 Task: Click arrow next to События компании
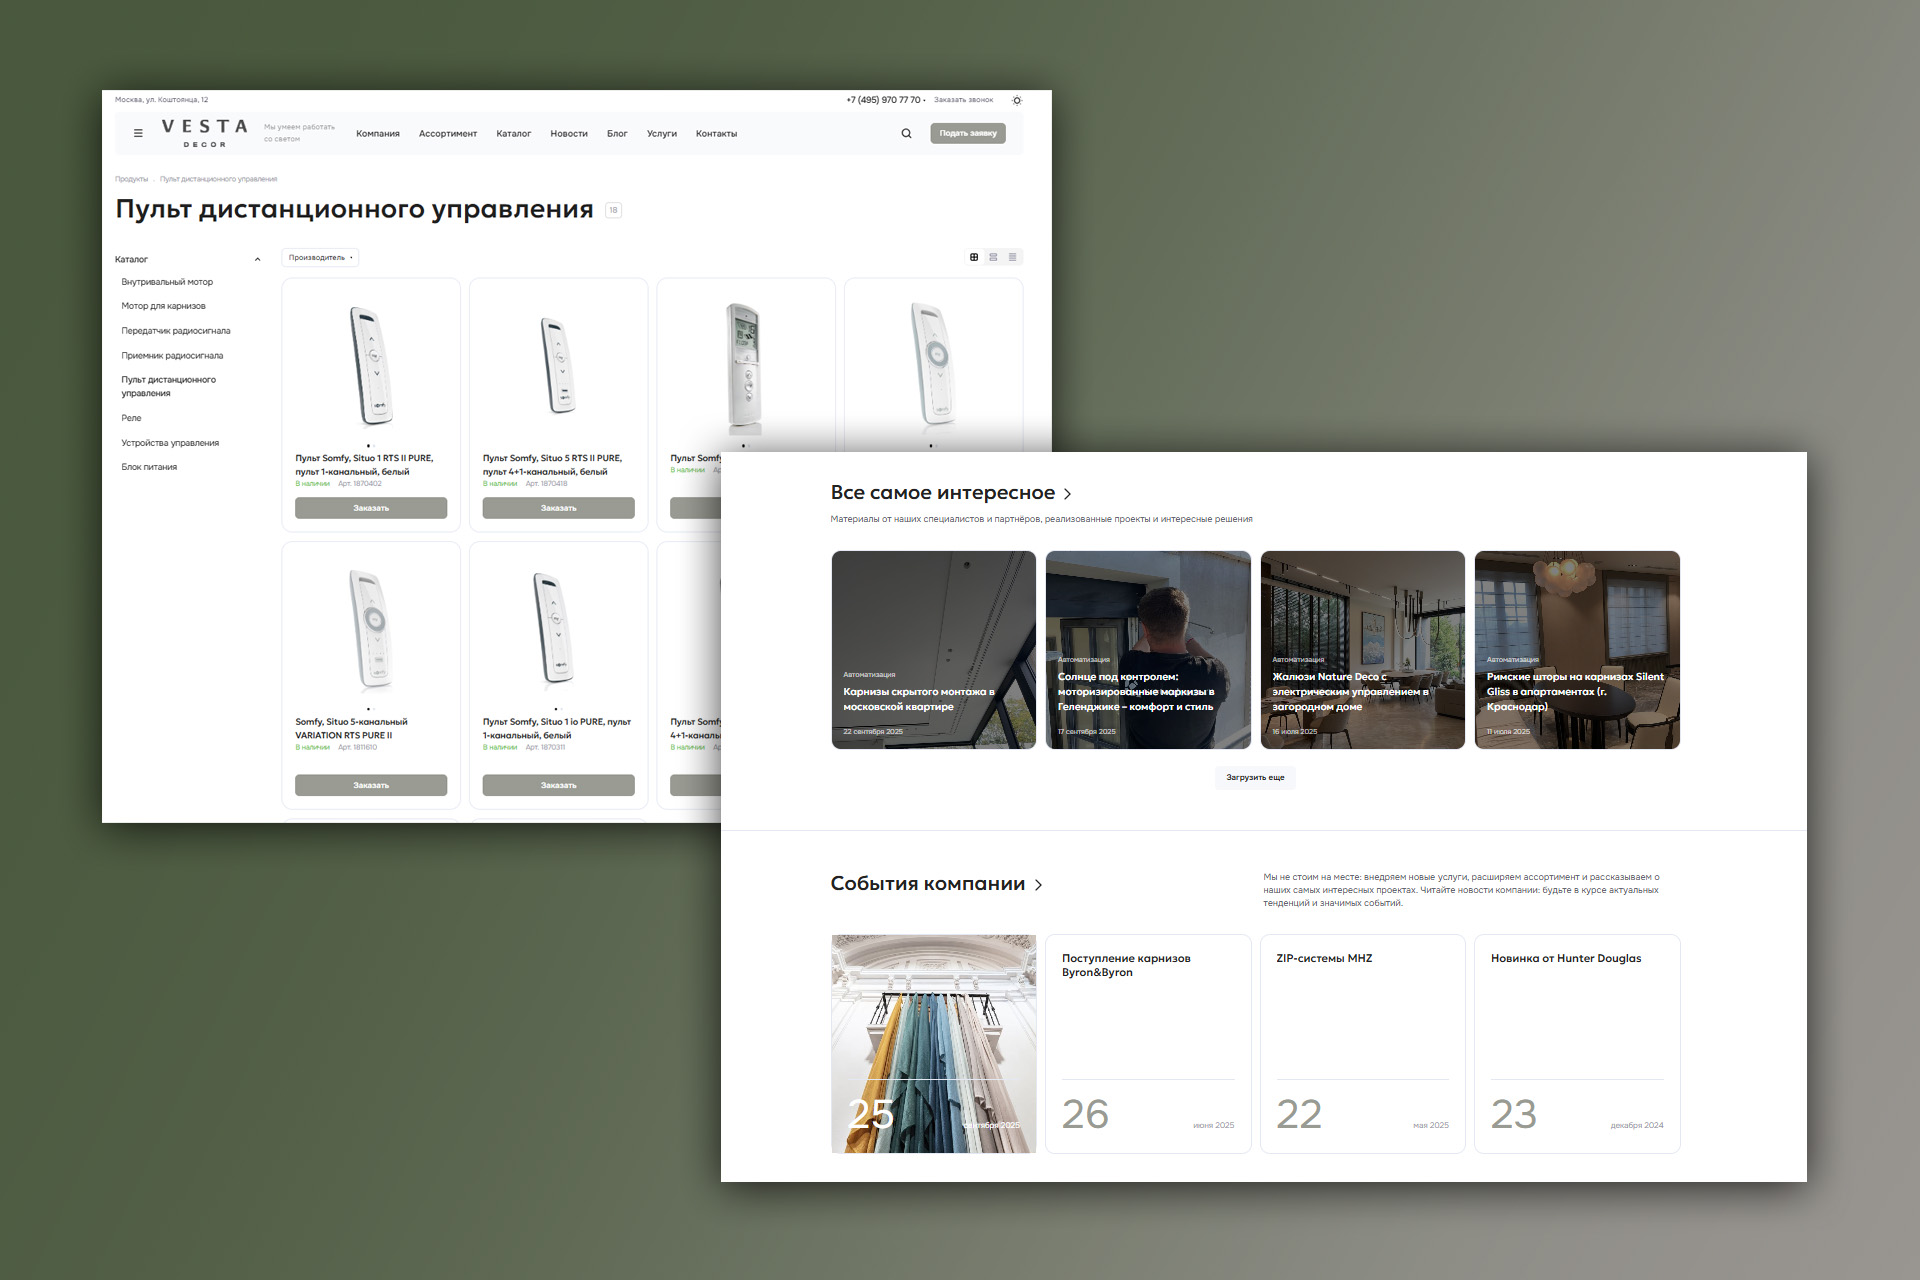click(1039, 885)
